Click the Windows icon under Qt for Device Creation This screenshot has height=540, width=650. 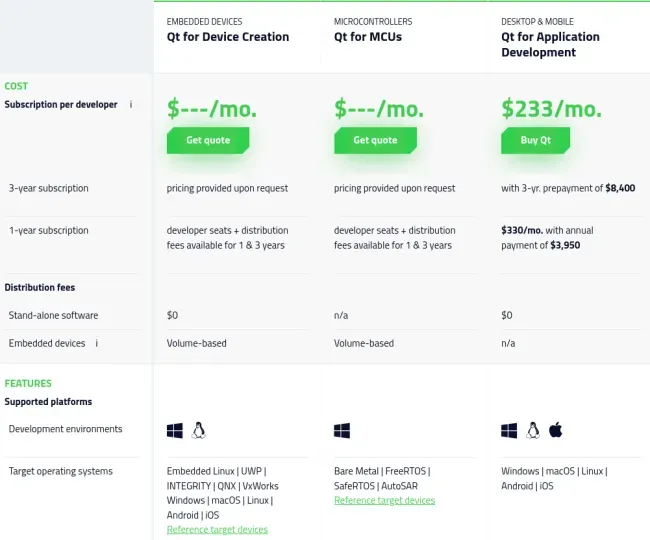175,431
